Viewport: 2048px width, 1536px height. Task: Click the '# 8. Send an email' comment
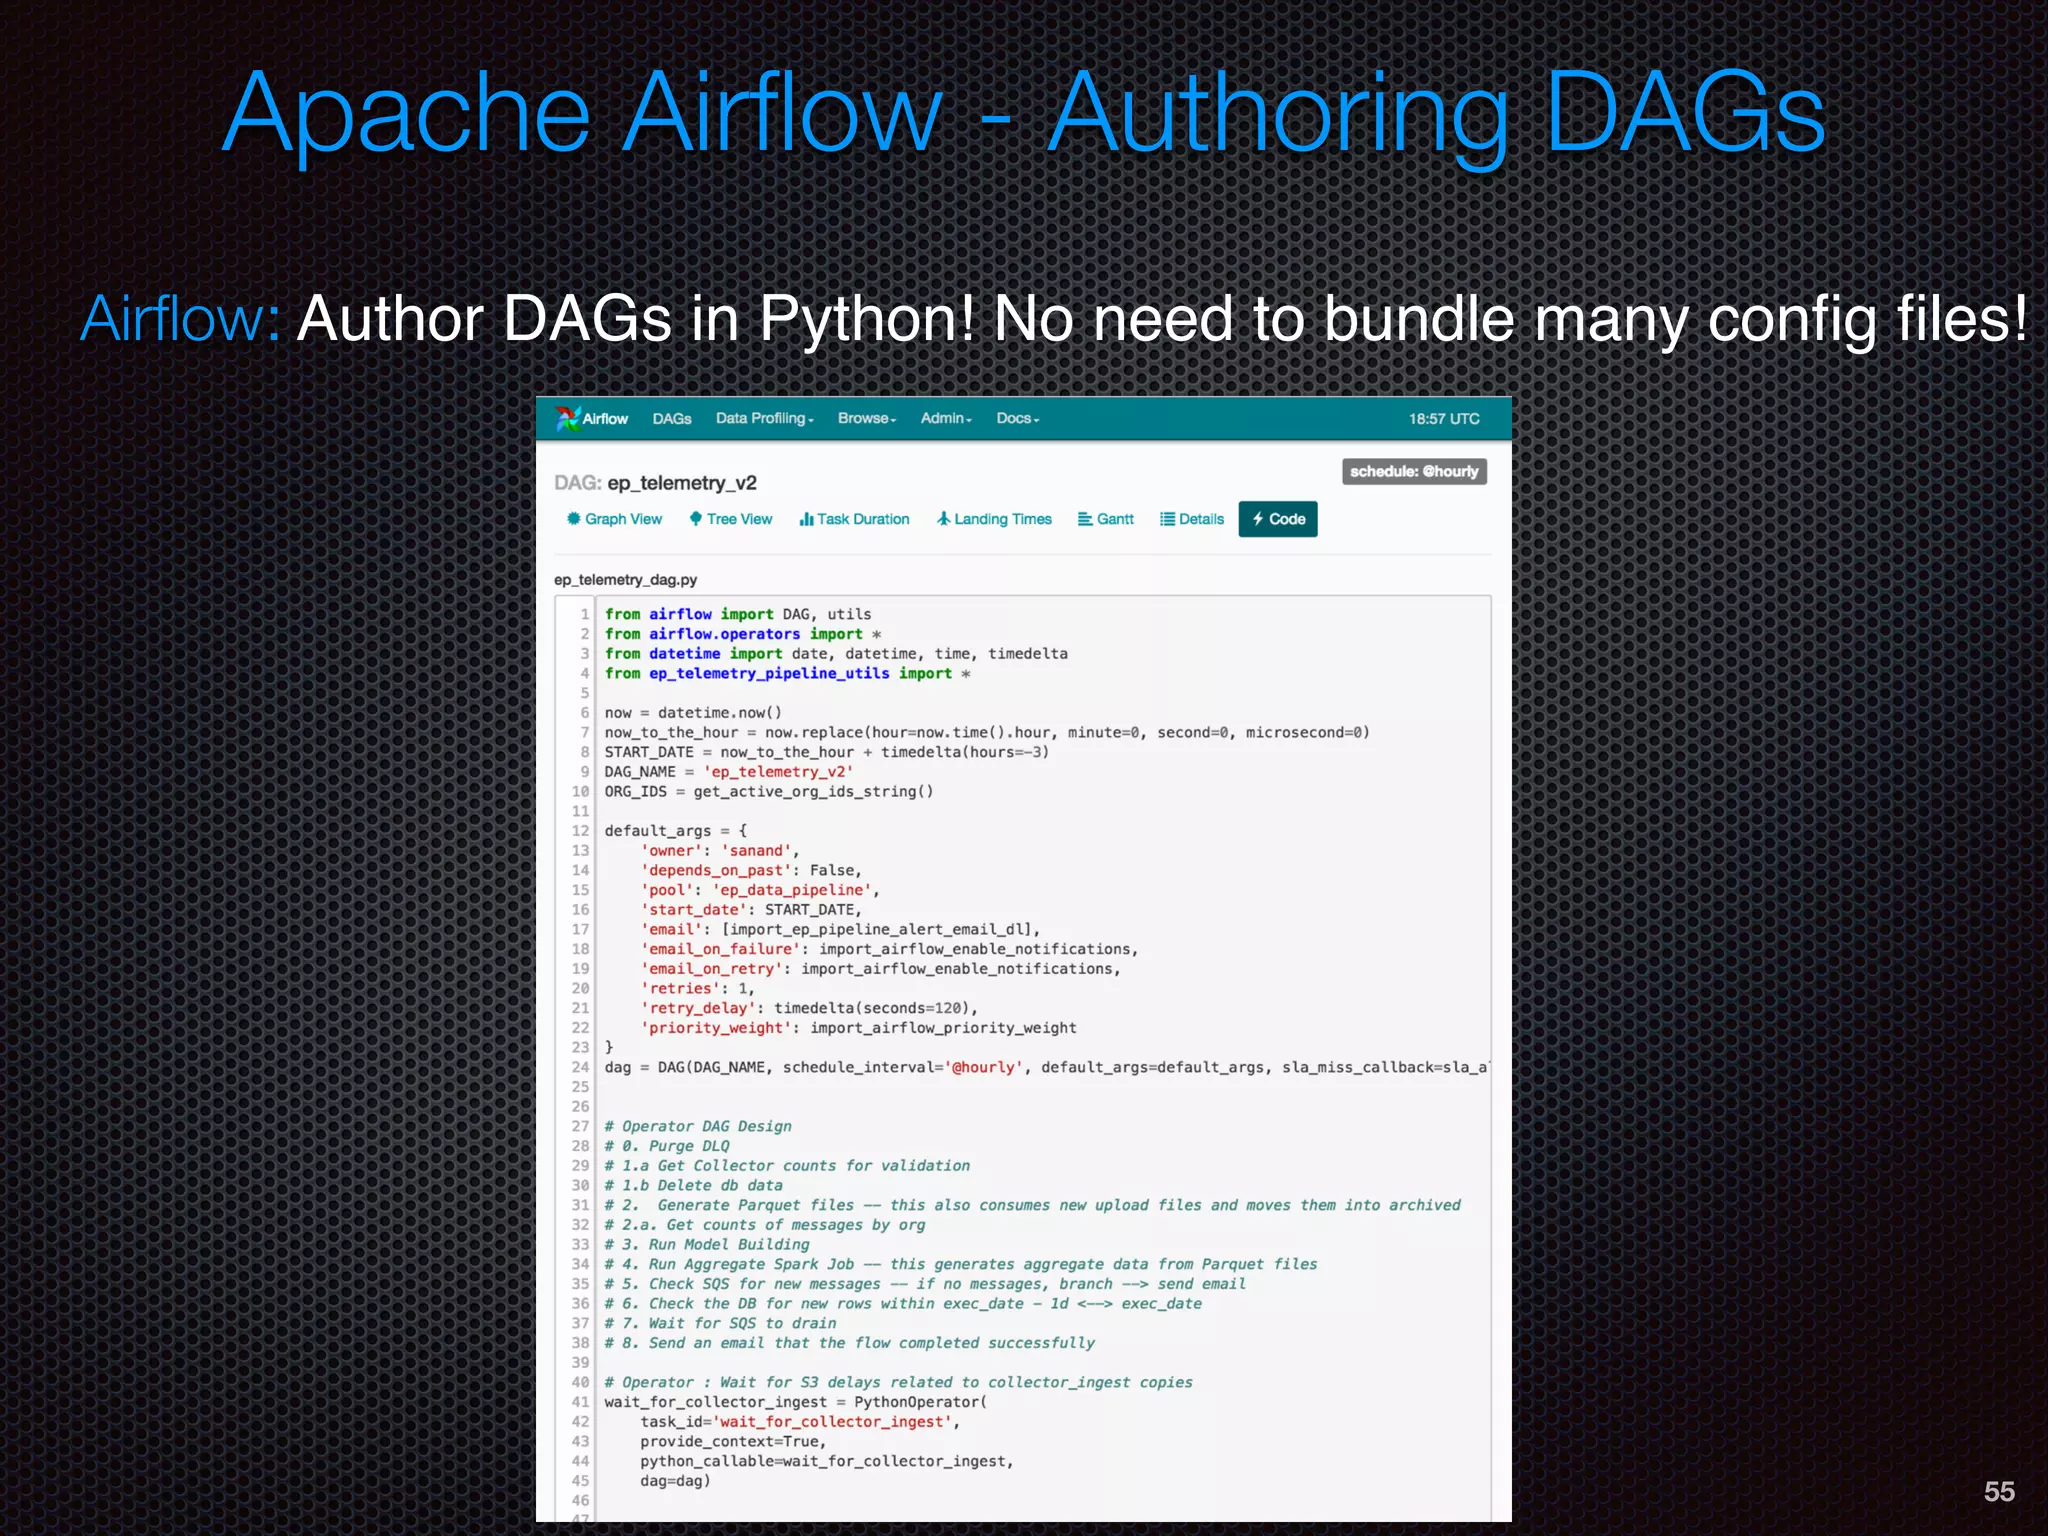[850, 1343]
